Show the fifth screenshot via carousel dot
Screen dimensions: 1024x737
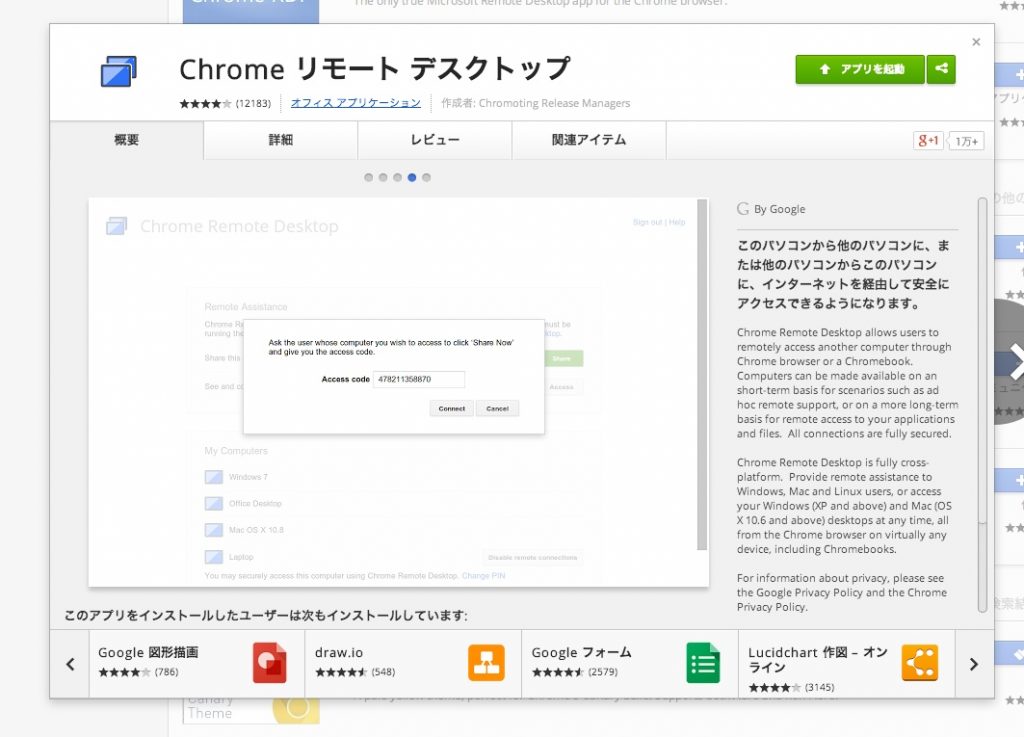point(426,178)
